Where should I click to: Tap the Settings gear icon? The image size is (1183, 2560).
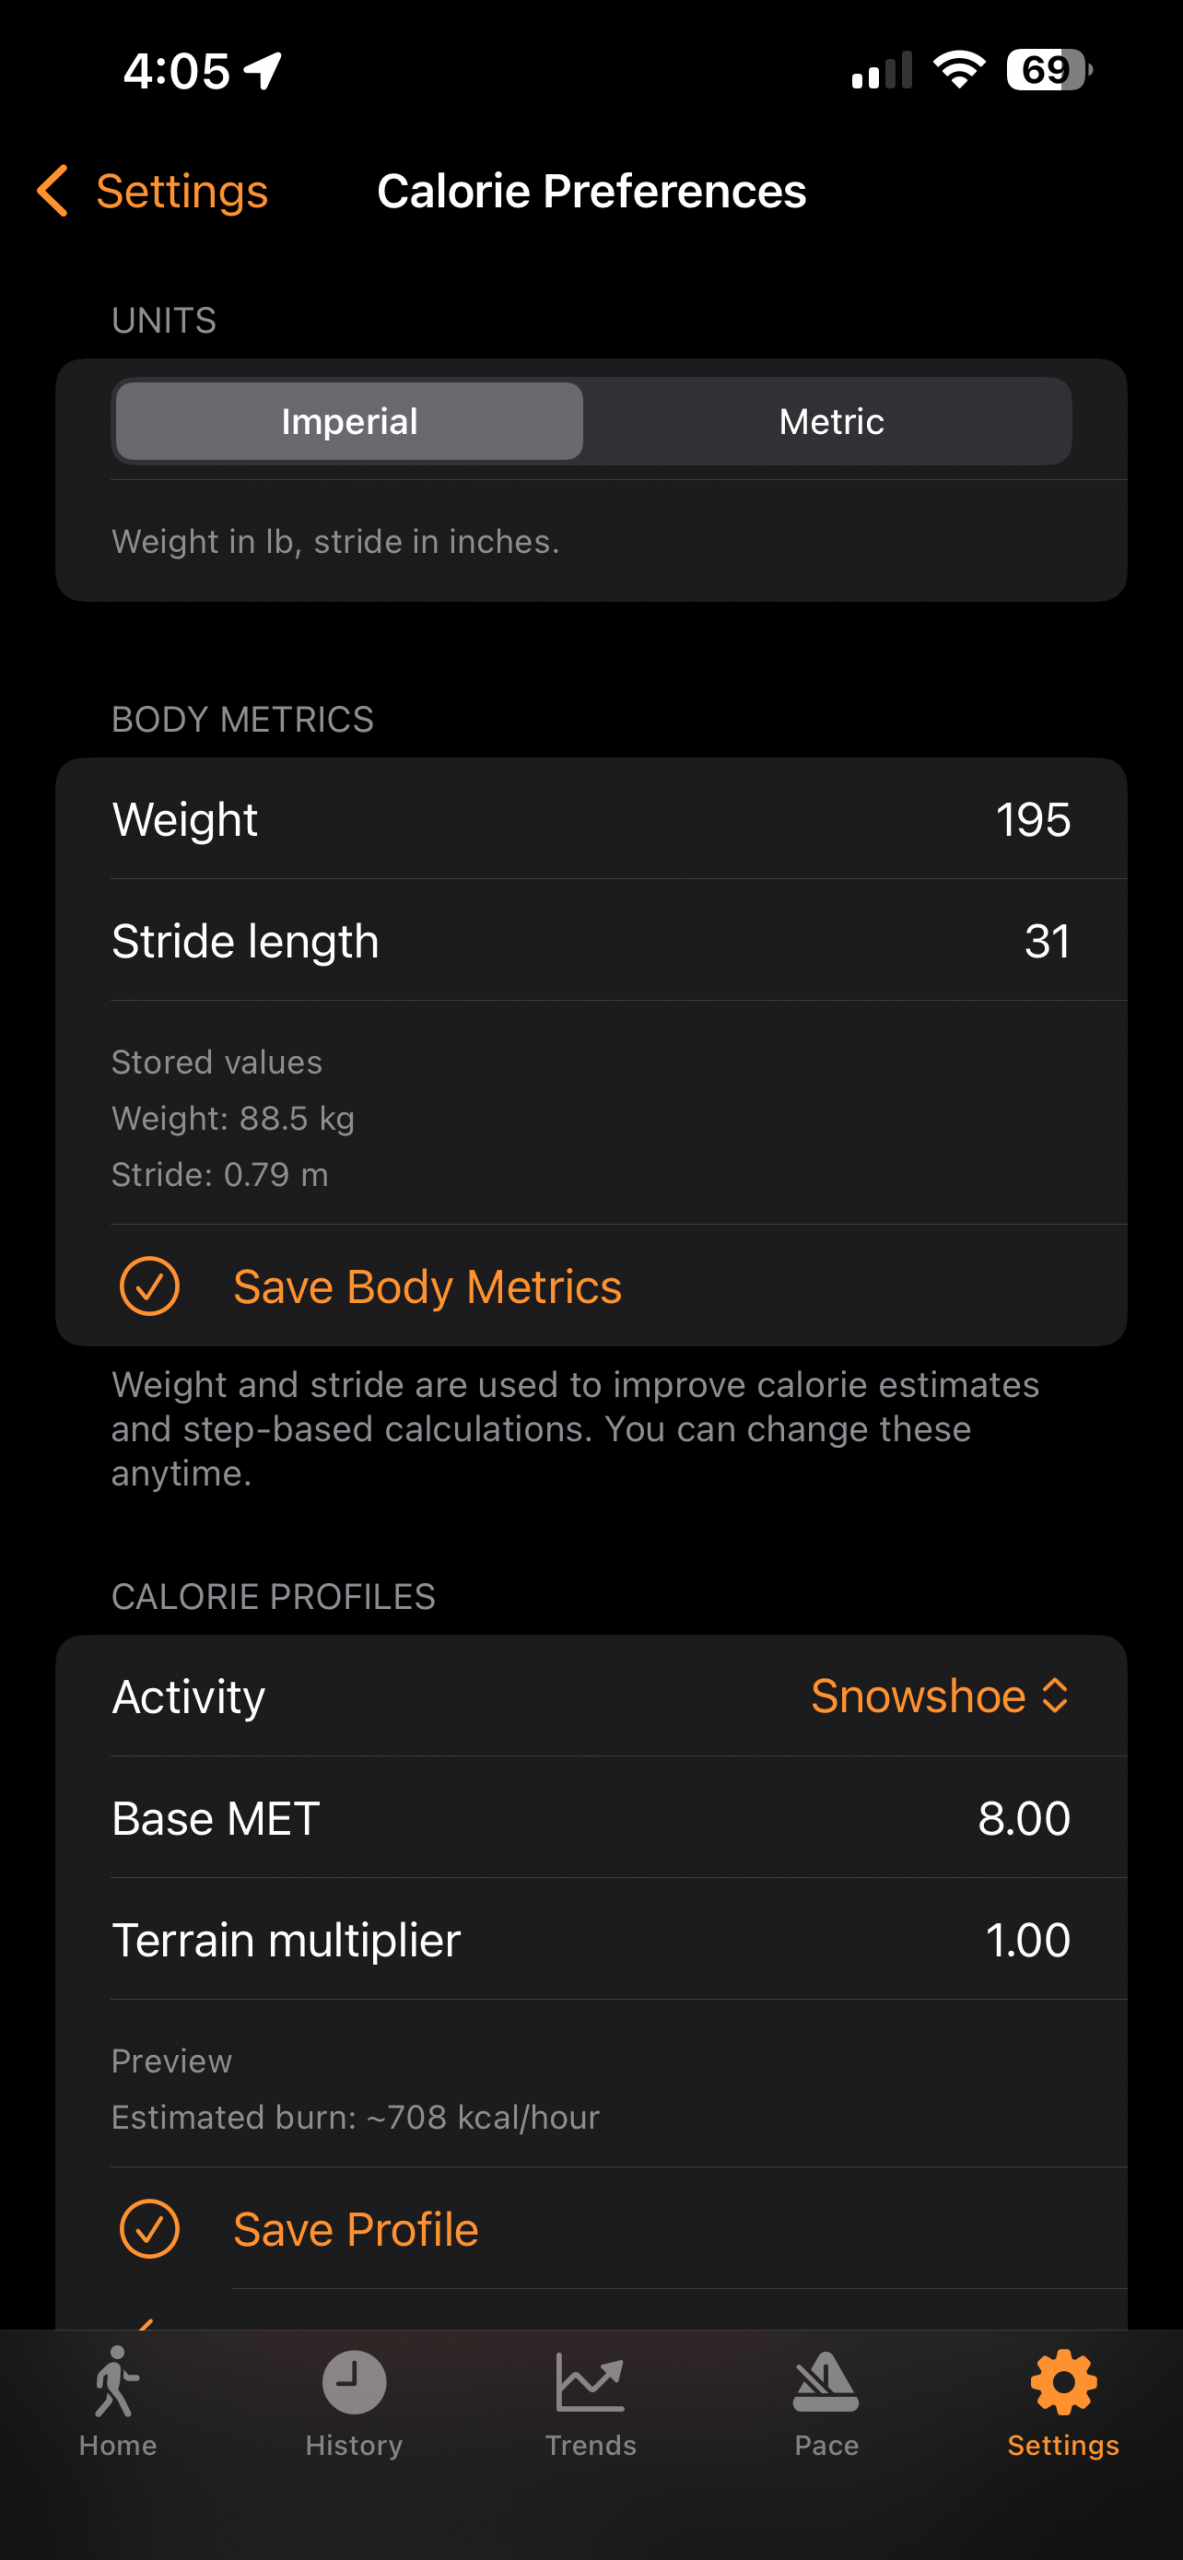(1063, 2382)
